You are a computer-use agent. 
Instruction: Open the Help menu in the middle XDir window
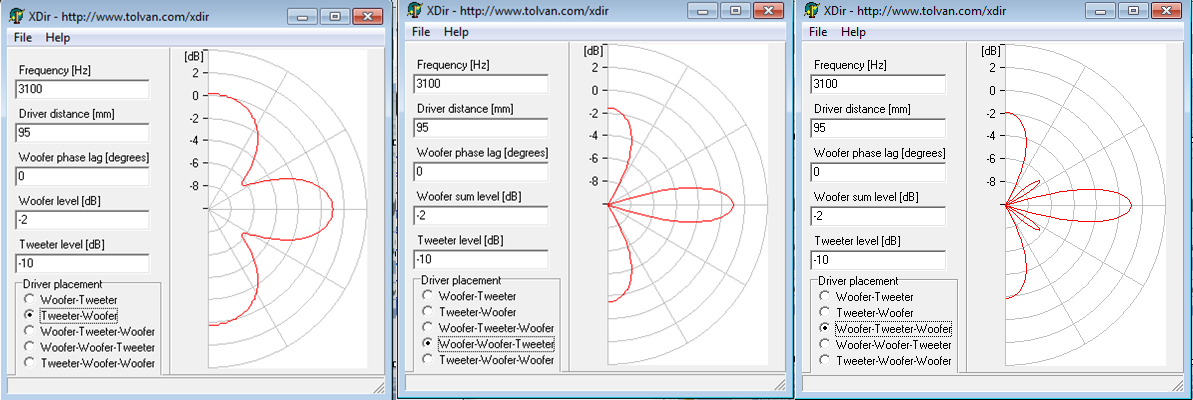coord(457,31)
